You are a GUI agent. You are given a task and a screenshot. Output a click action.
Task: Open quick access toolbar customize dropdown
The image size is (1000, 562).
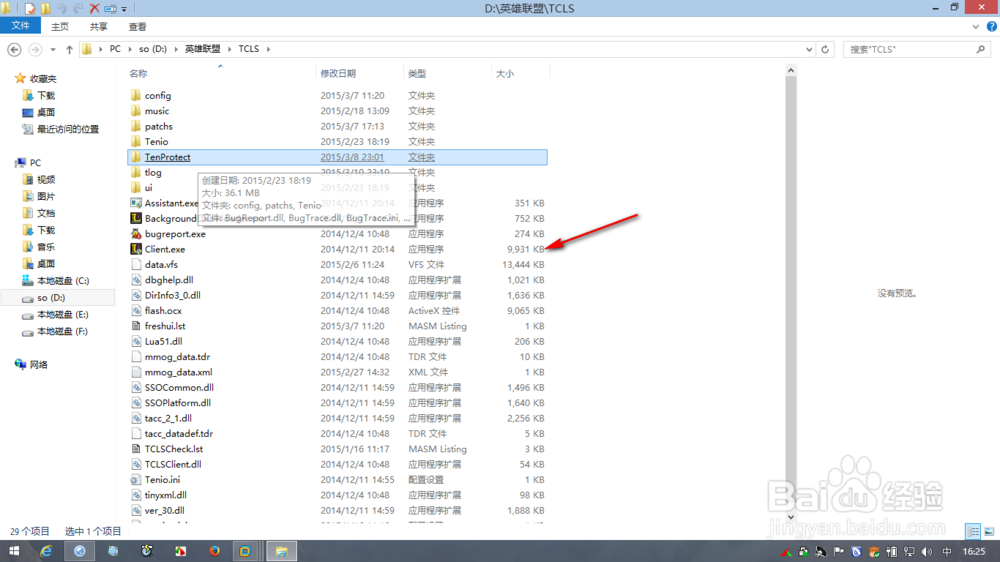coord(124,9)
